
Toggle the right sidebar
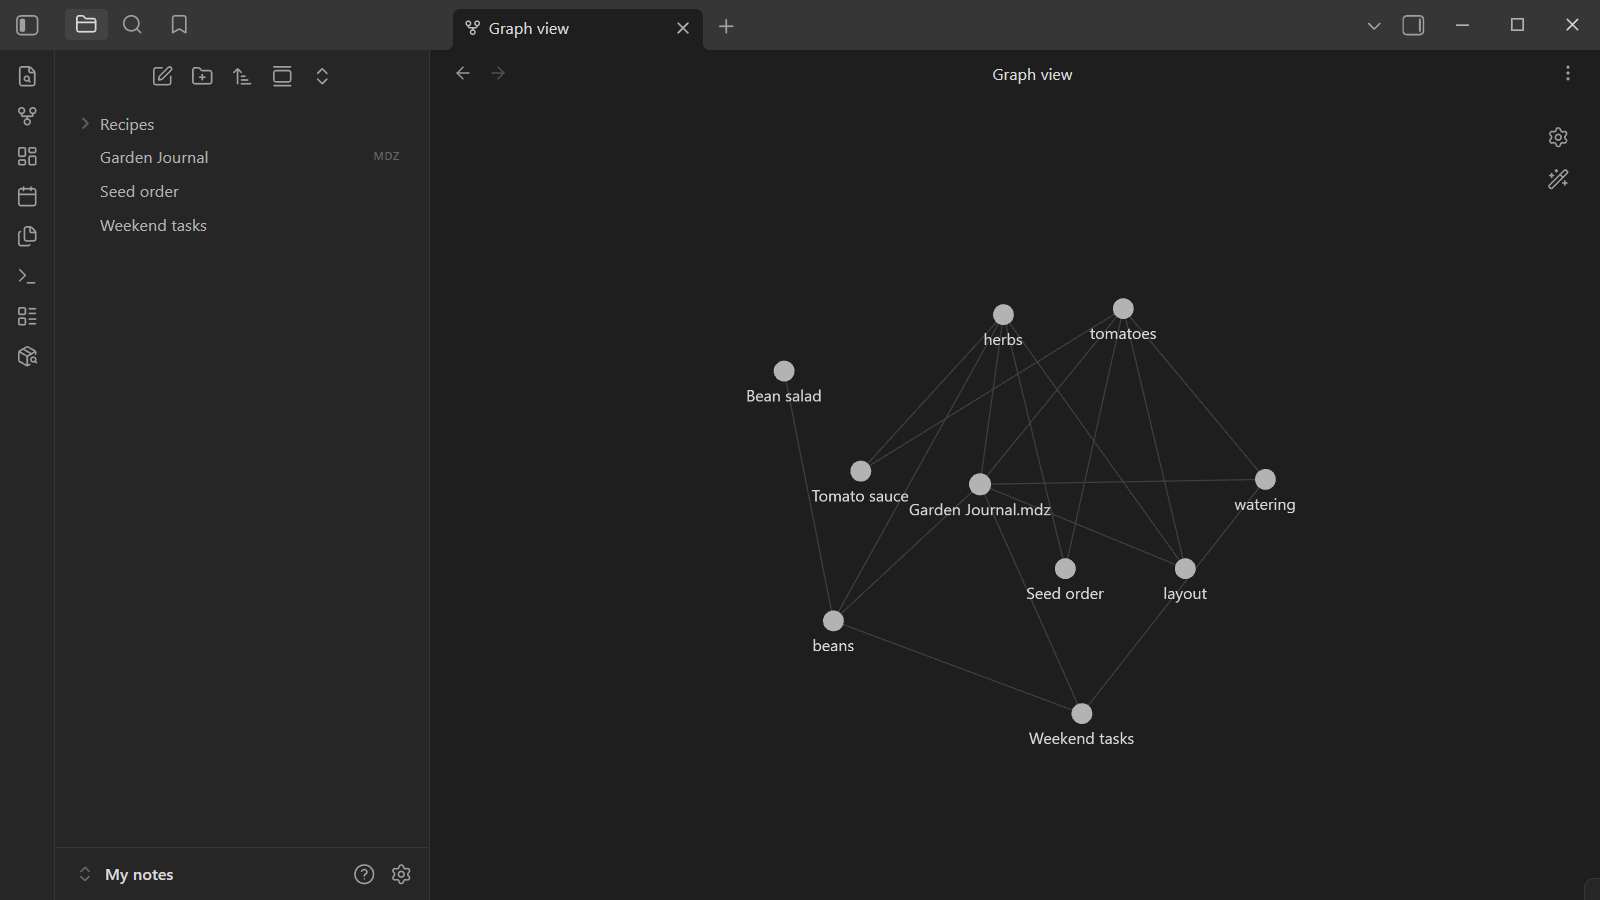[1413, 25]
